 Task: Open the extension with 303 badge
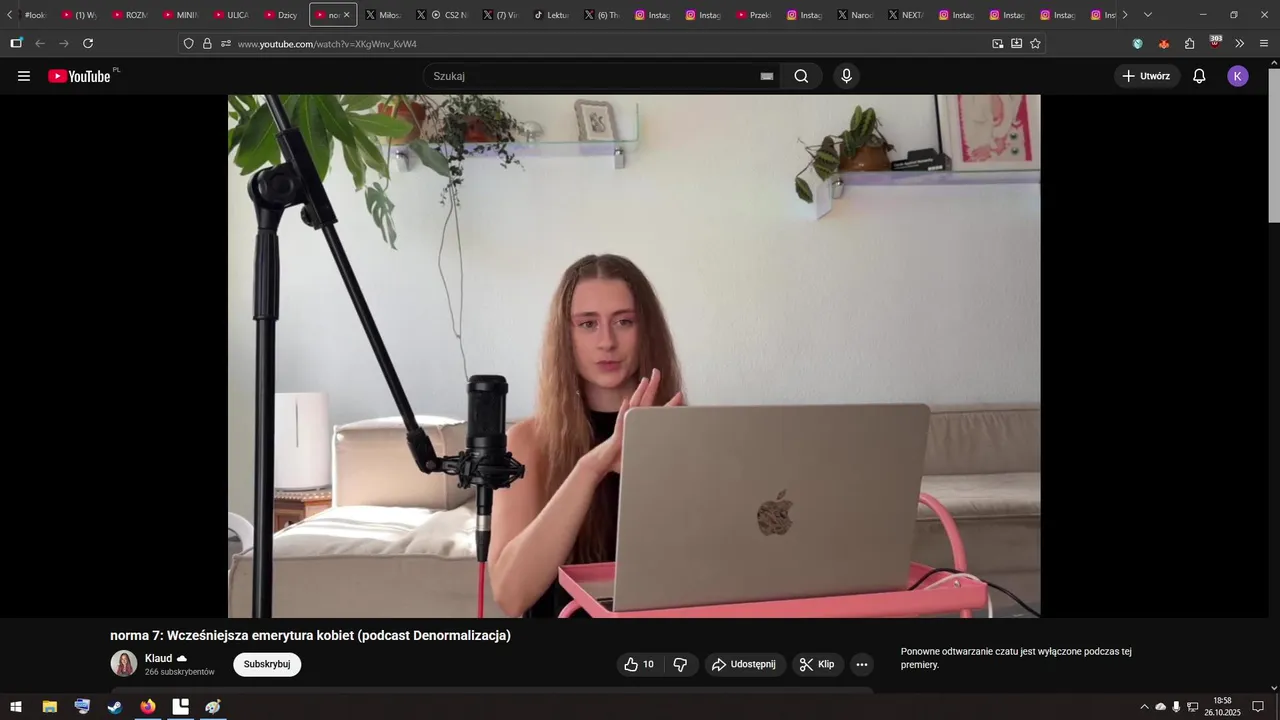(x=1215, y=42)
